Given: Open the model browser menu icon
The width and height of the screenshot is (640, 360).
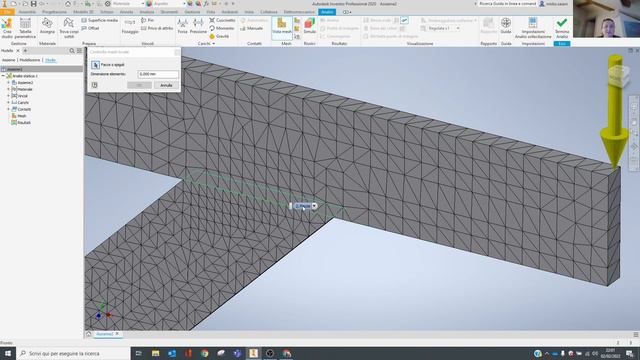Looking at the screenshot, I should pyautogui.click(x=79, y=51).
